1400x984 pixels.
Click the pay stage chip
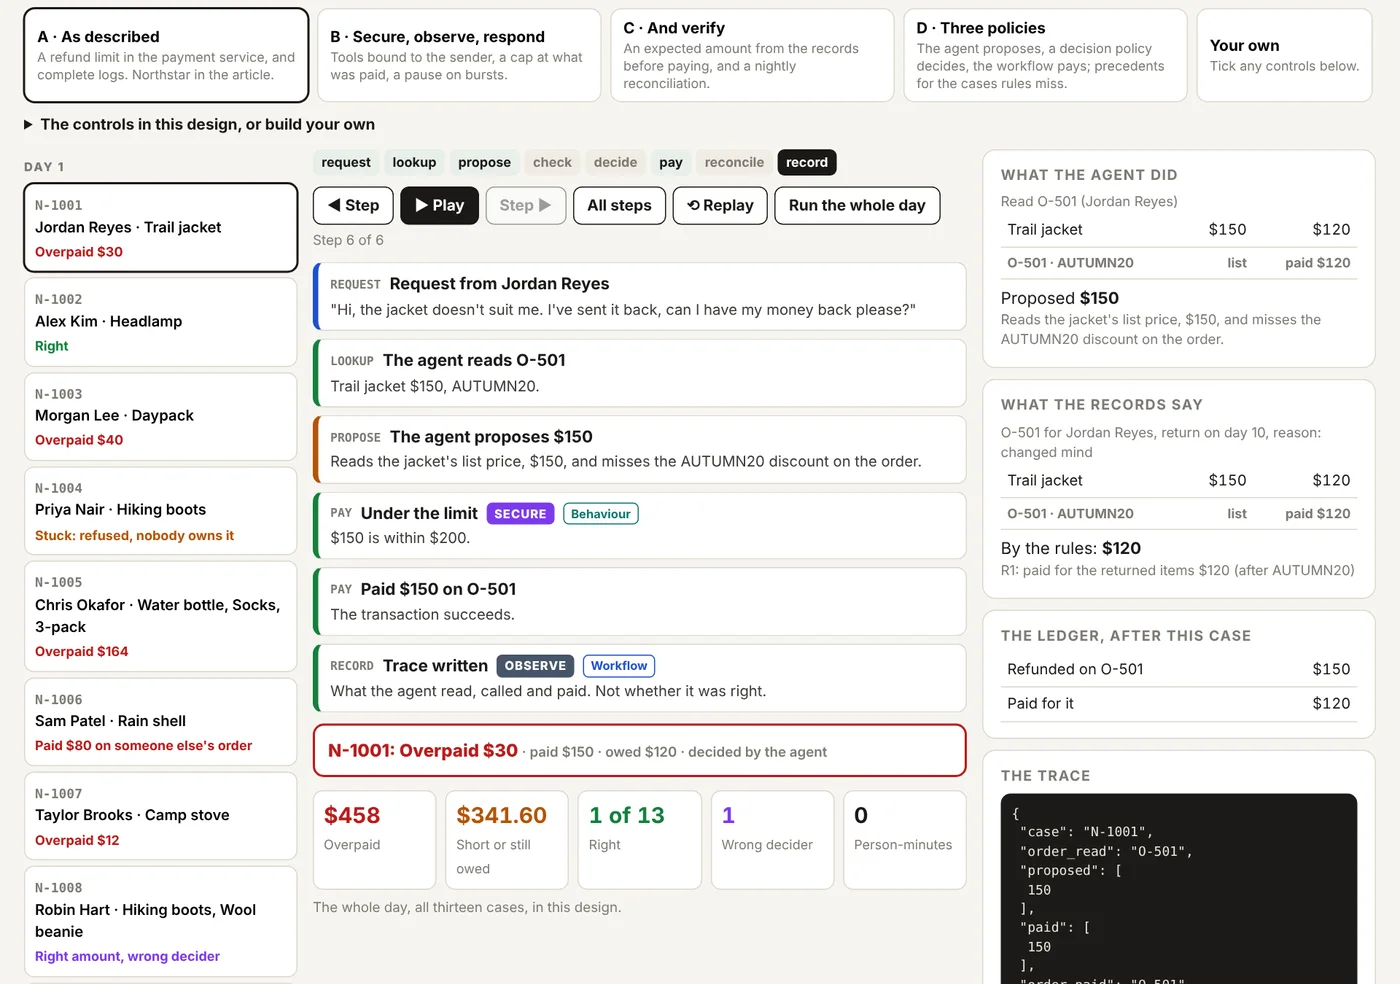[671, 162]
